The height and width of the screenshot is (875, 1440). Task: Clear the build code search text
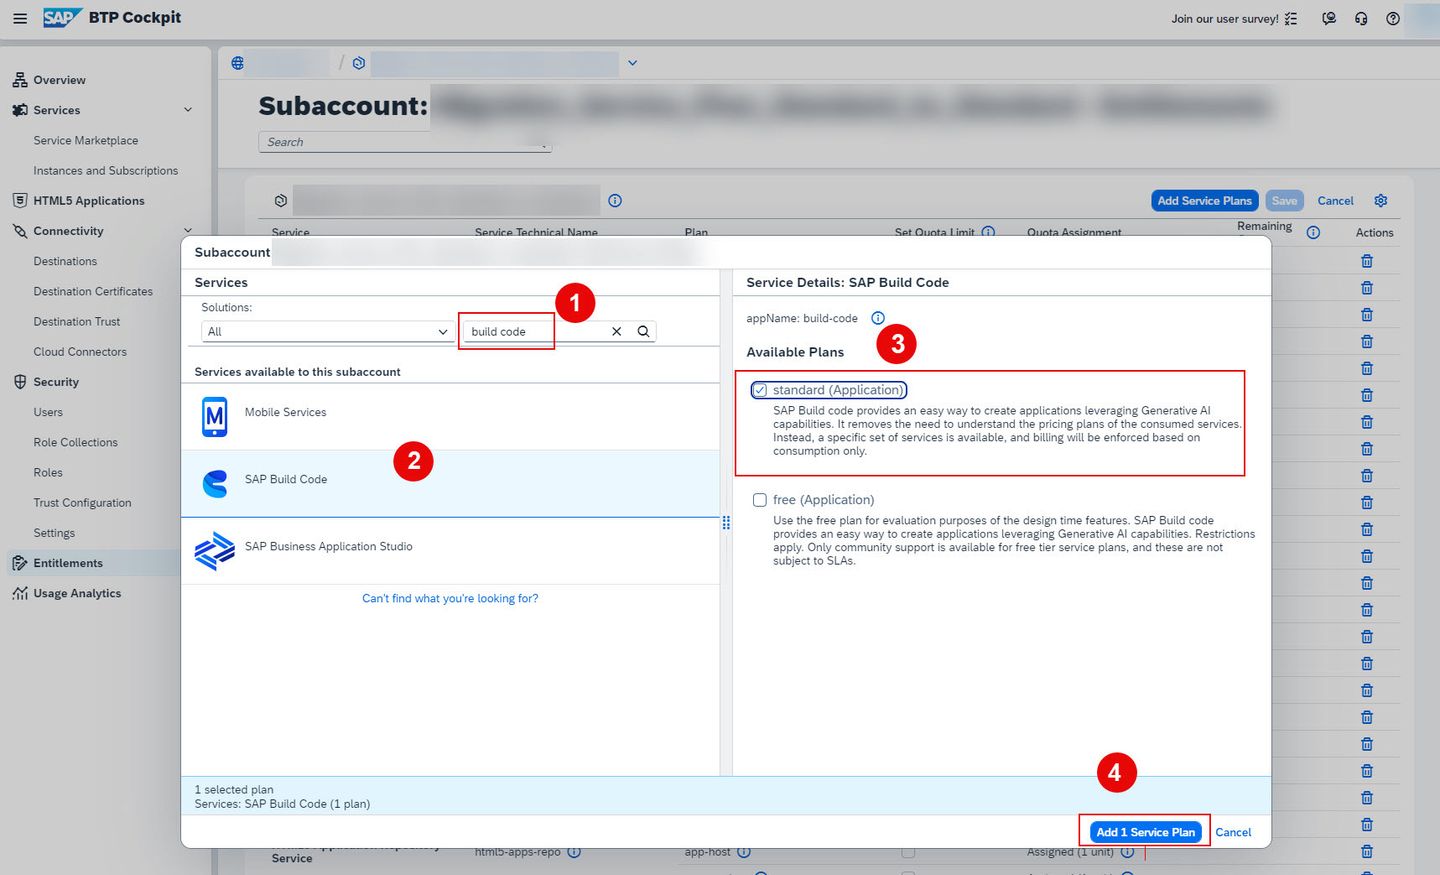[x=617, y=331]
